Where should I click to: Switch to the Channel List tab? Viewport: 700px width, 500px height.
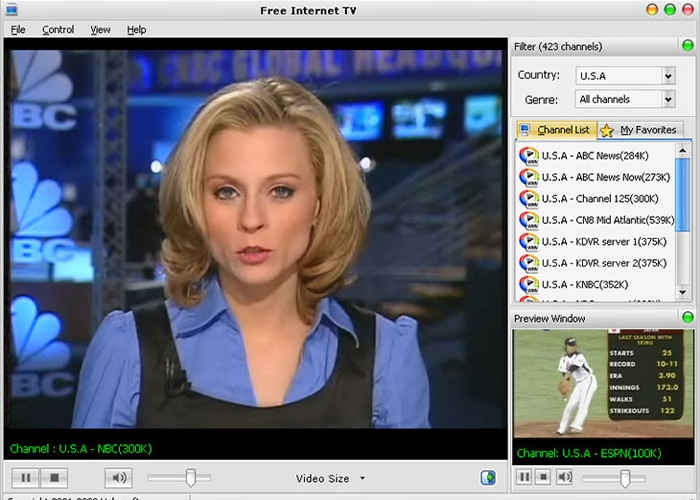point(556,130)
